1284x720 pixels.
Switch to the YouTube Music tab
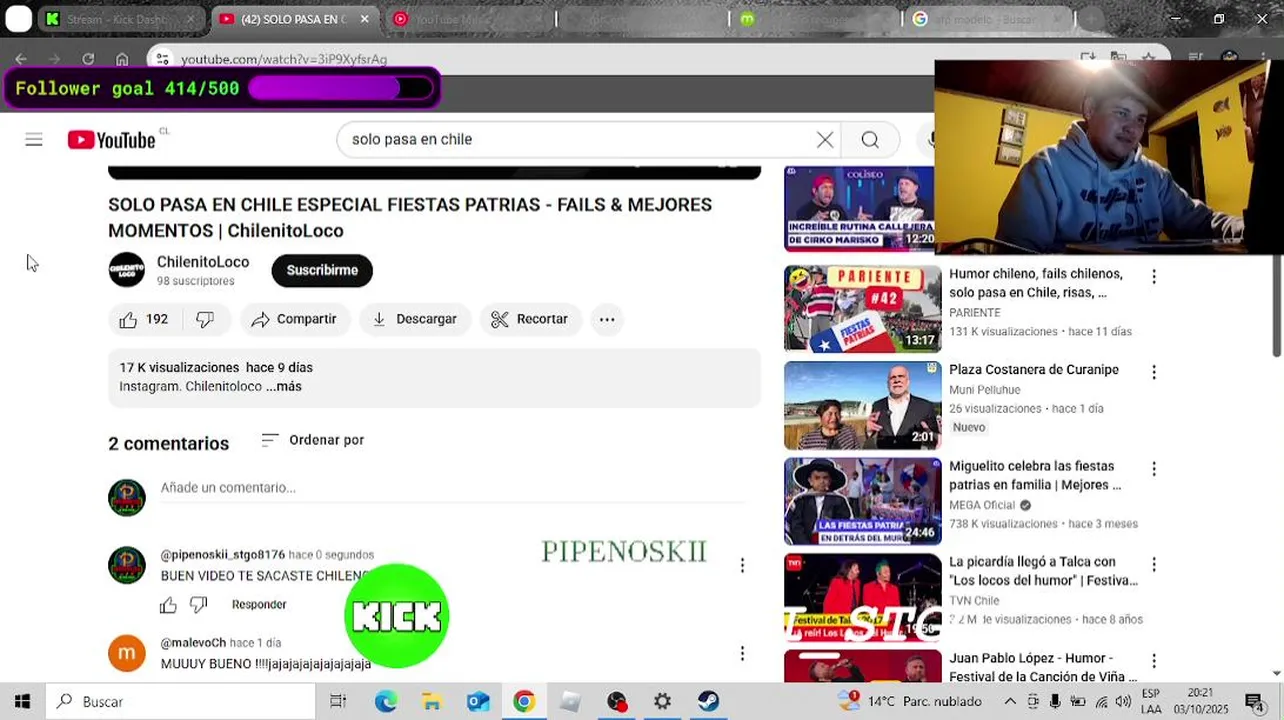tap(465, 19)
